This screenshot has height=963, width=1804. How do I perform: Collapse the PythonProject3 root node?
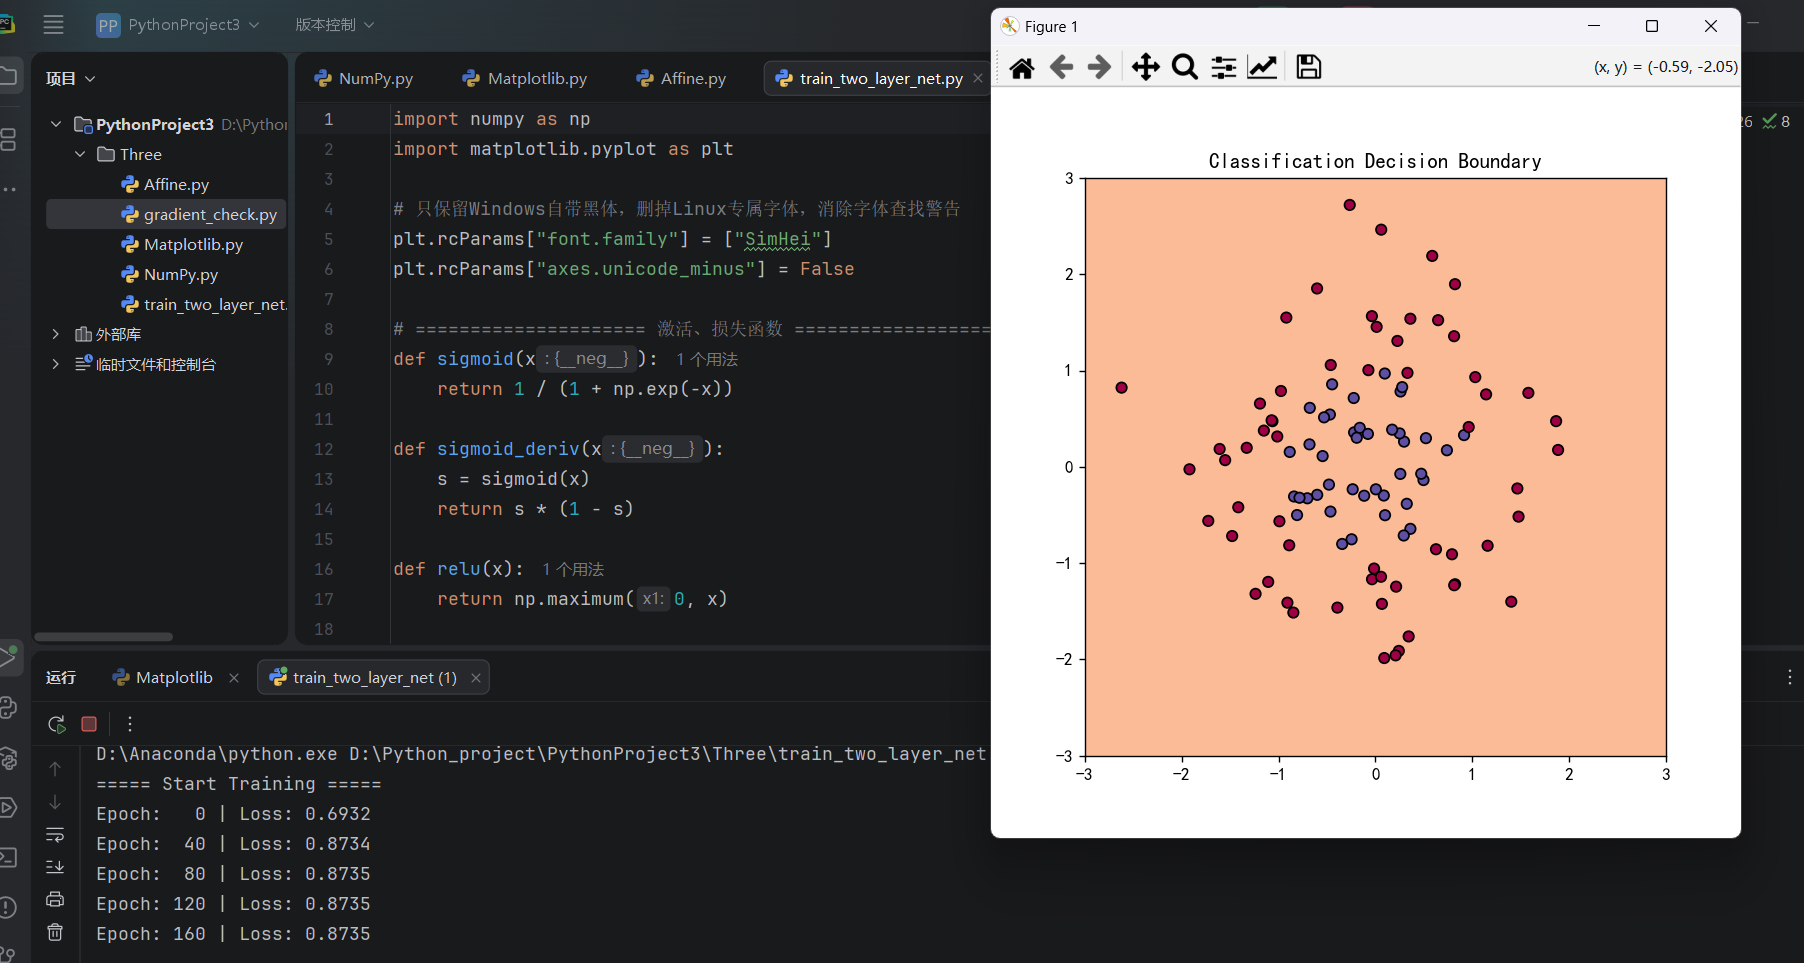56,124
